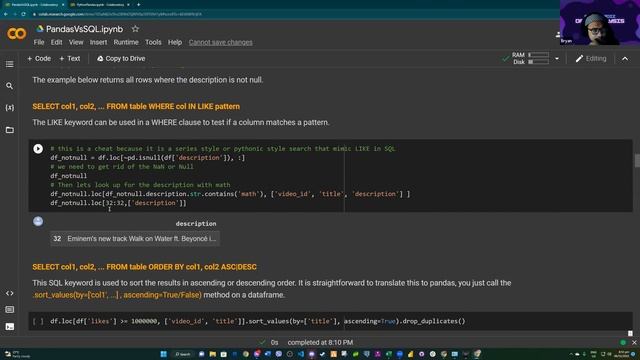Close the execution status bar

pos(634,342)
